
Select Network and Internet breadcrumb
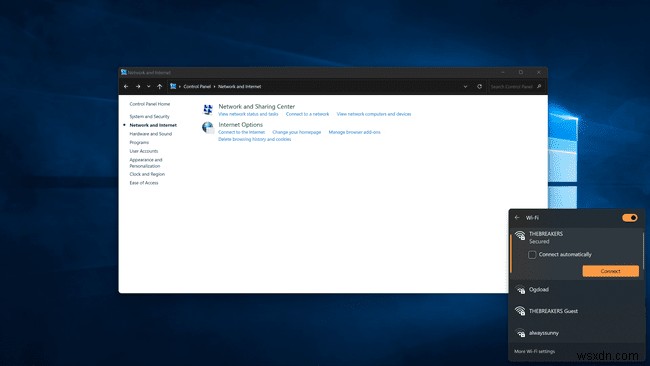(240, 87)
